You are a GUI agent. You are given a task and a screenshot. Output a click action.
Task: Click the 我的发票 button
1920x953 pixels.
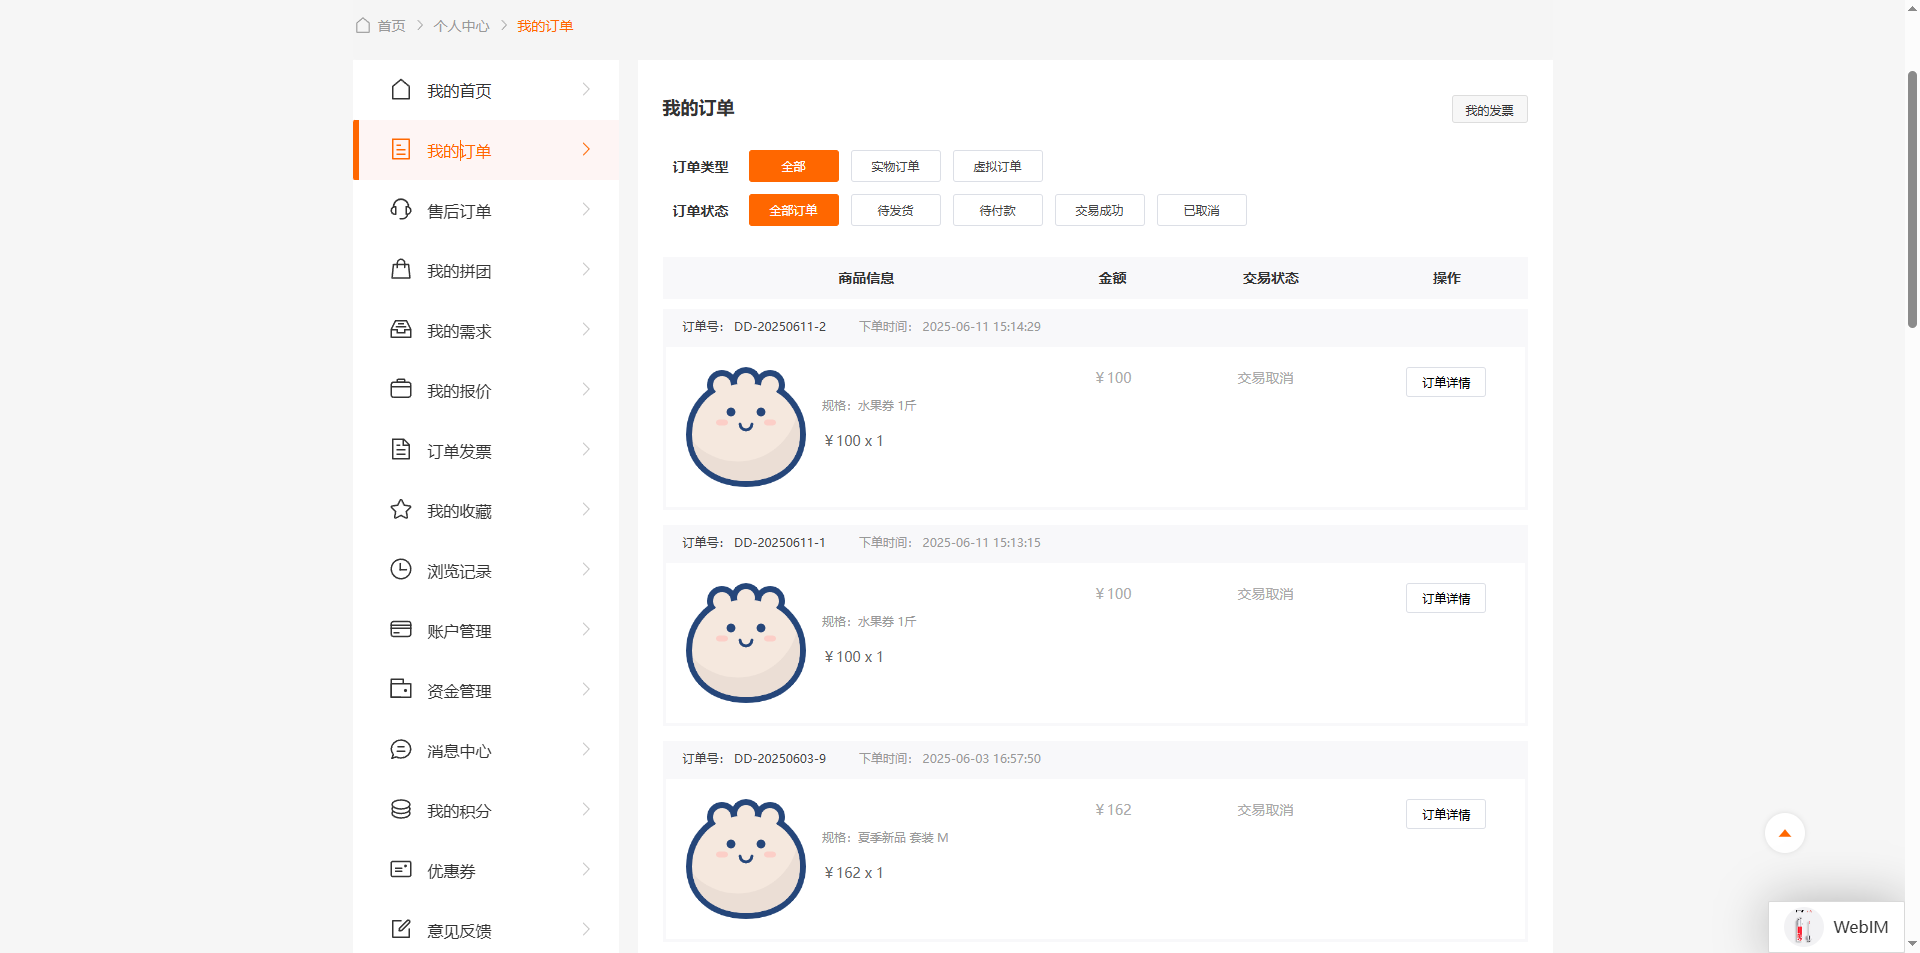pyautogui.click(x=1489, y=110)
